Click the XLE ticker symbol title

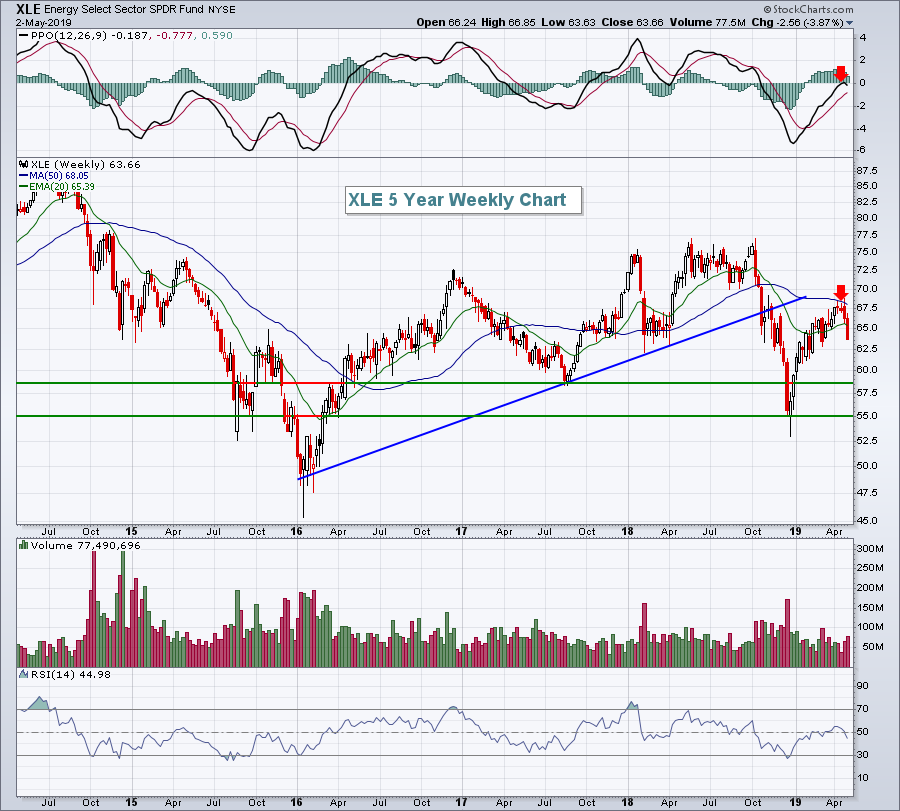coord(28,9)
